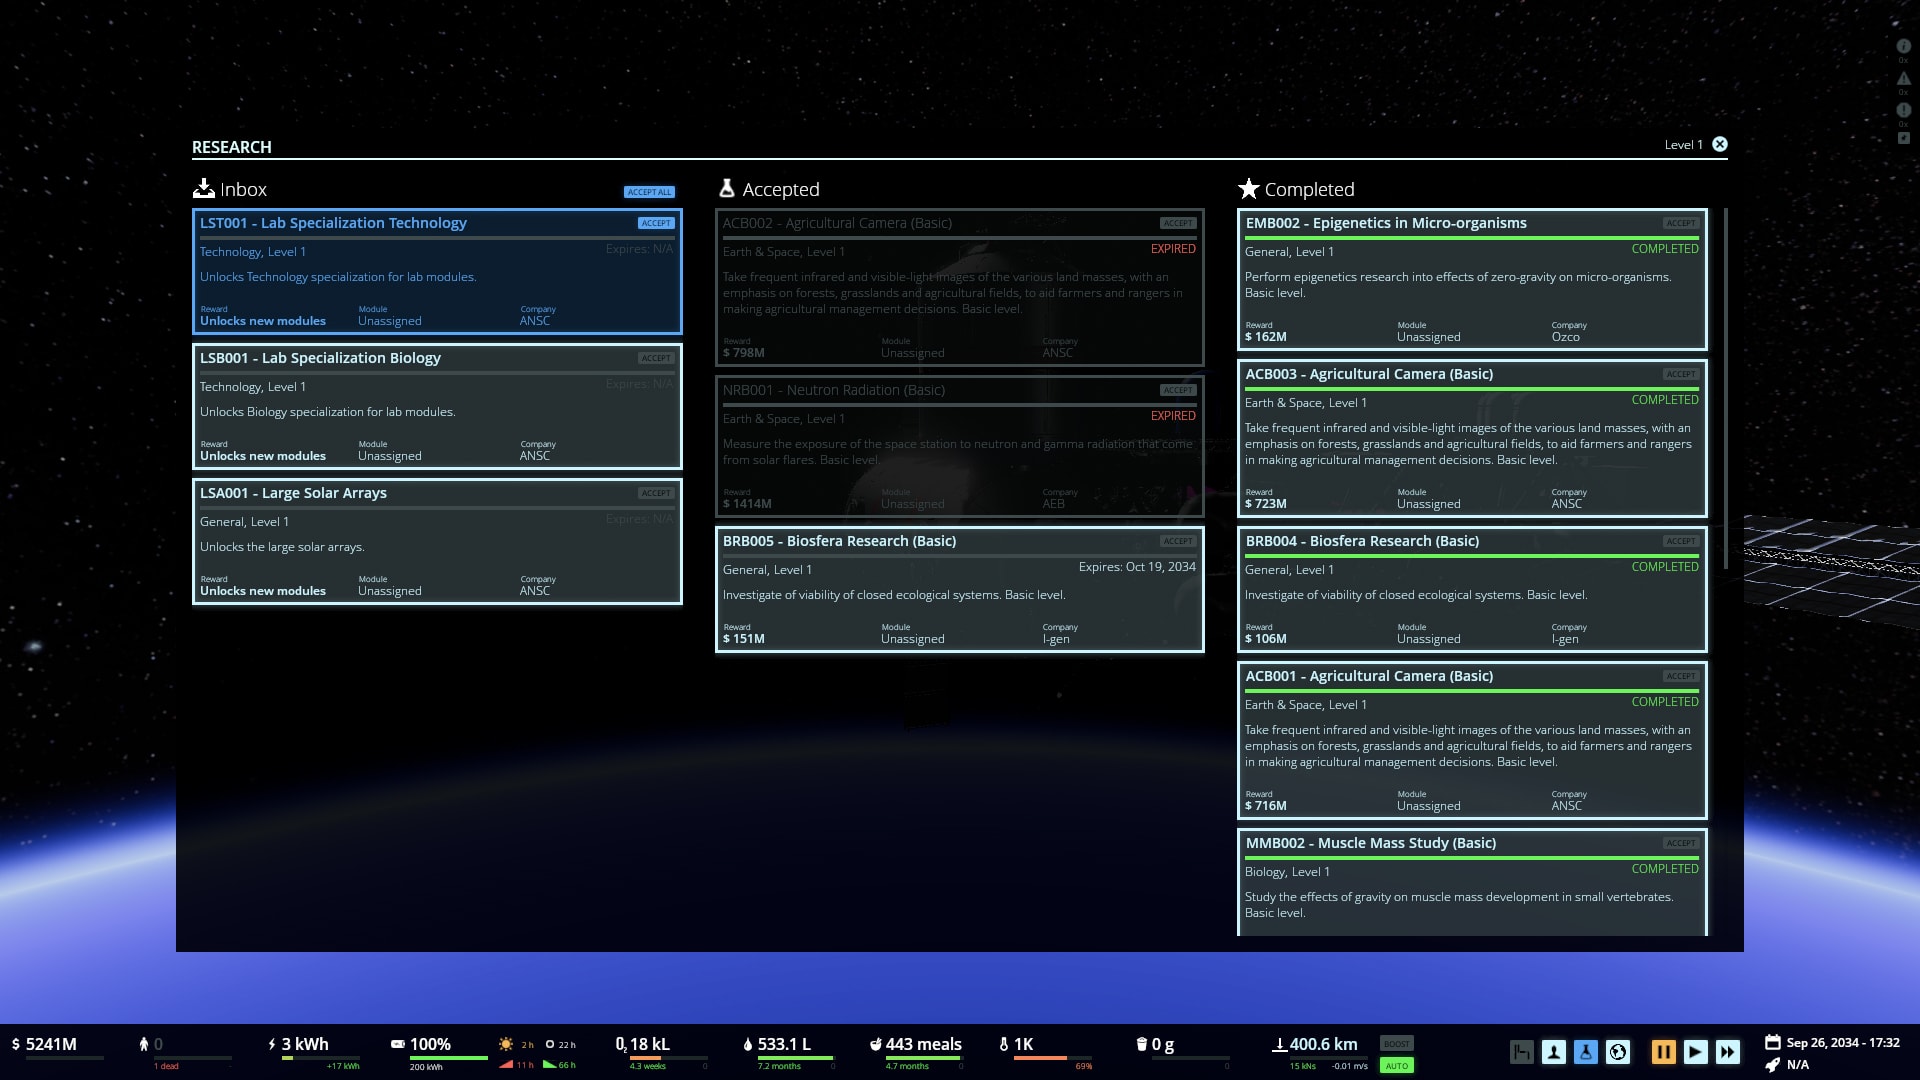Image resolution: width=1920 pixels, height=1080 pixels.
Task: Click the 18 kL oxygen readout
Action: 649,1044
